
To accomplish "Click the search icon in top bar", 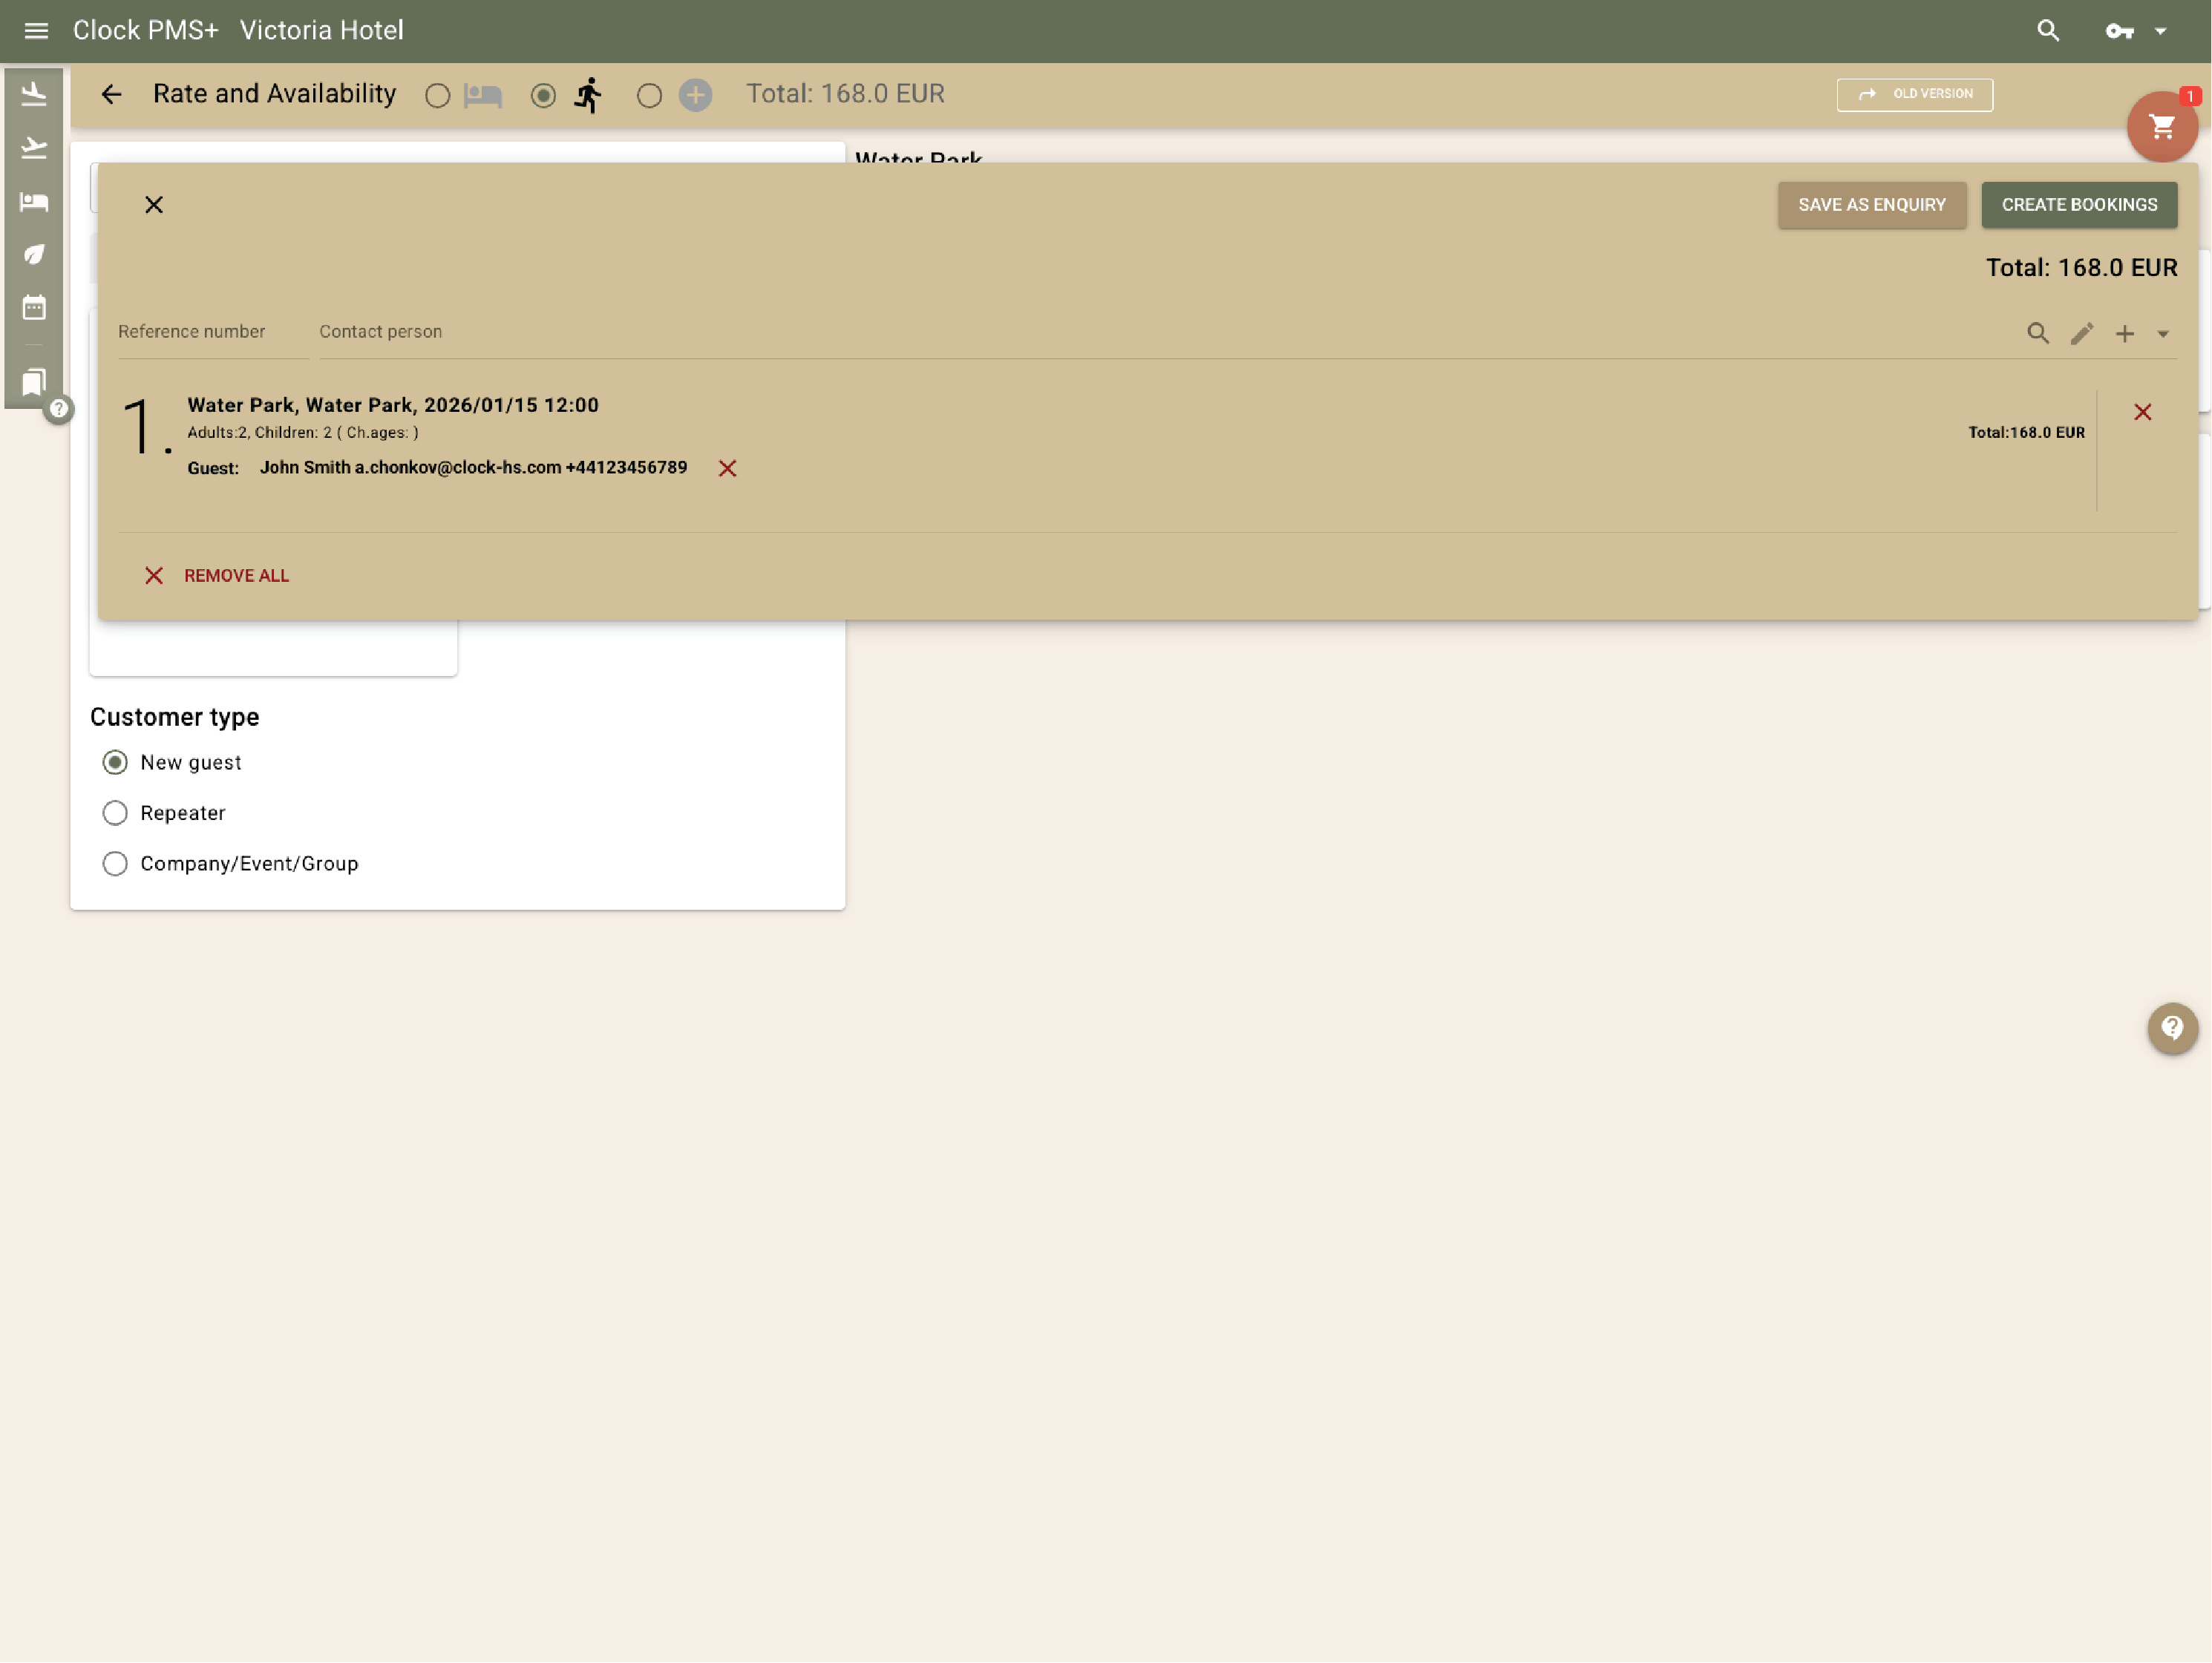I will point(2047,31).
